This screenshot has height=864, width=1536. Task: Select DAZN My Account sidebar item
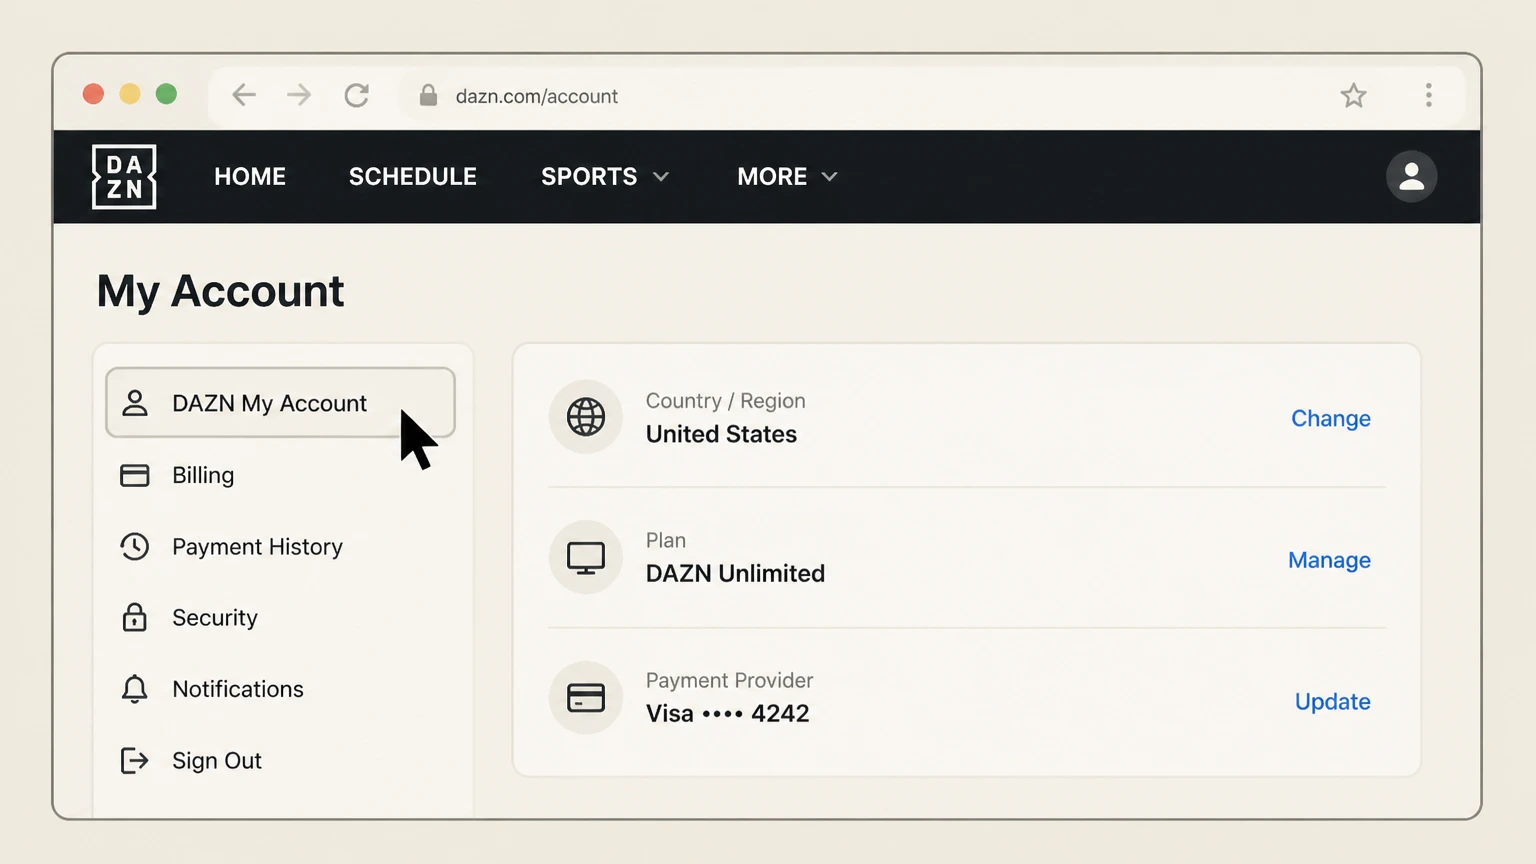280,403
